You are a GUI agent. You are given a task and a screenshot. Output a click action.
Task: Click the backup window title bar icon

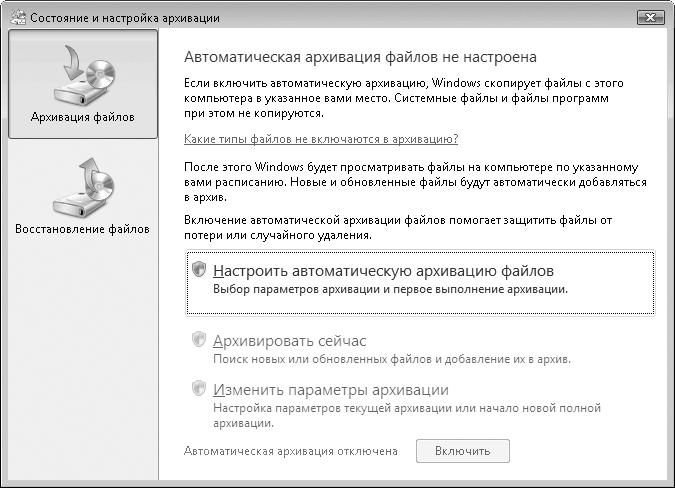point(16,16)
